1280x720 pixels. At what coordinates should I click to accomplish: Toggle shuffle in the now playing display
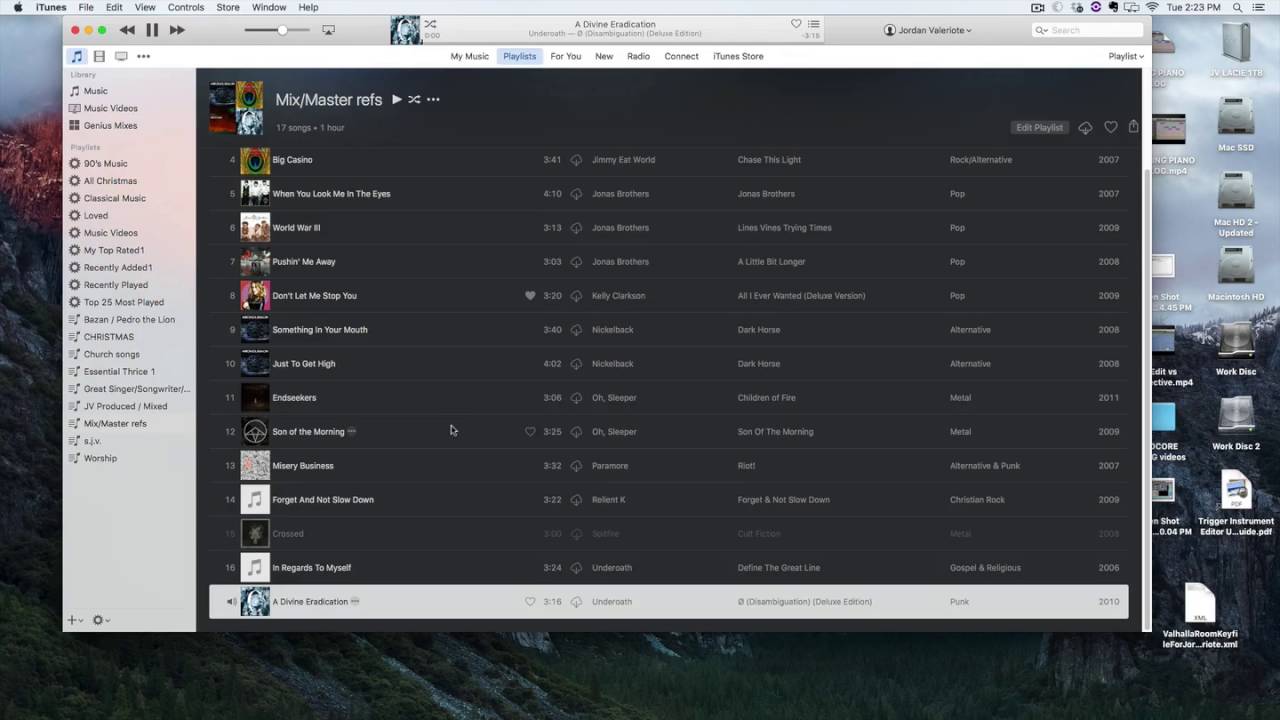pos(430,23)
